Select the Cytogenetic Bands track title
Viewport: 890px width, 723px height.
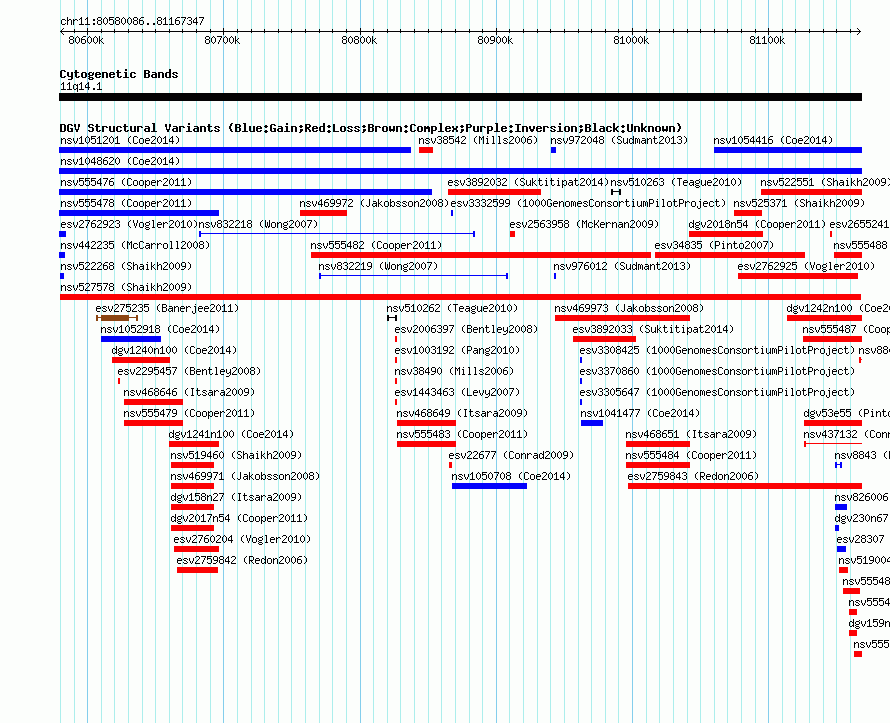pos(119,74)
